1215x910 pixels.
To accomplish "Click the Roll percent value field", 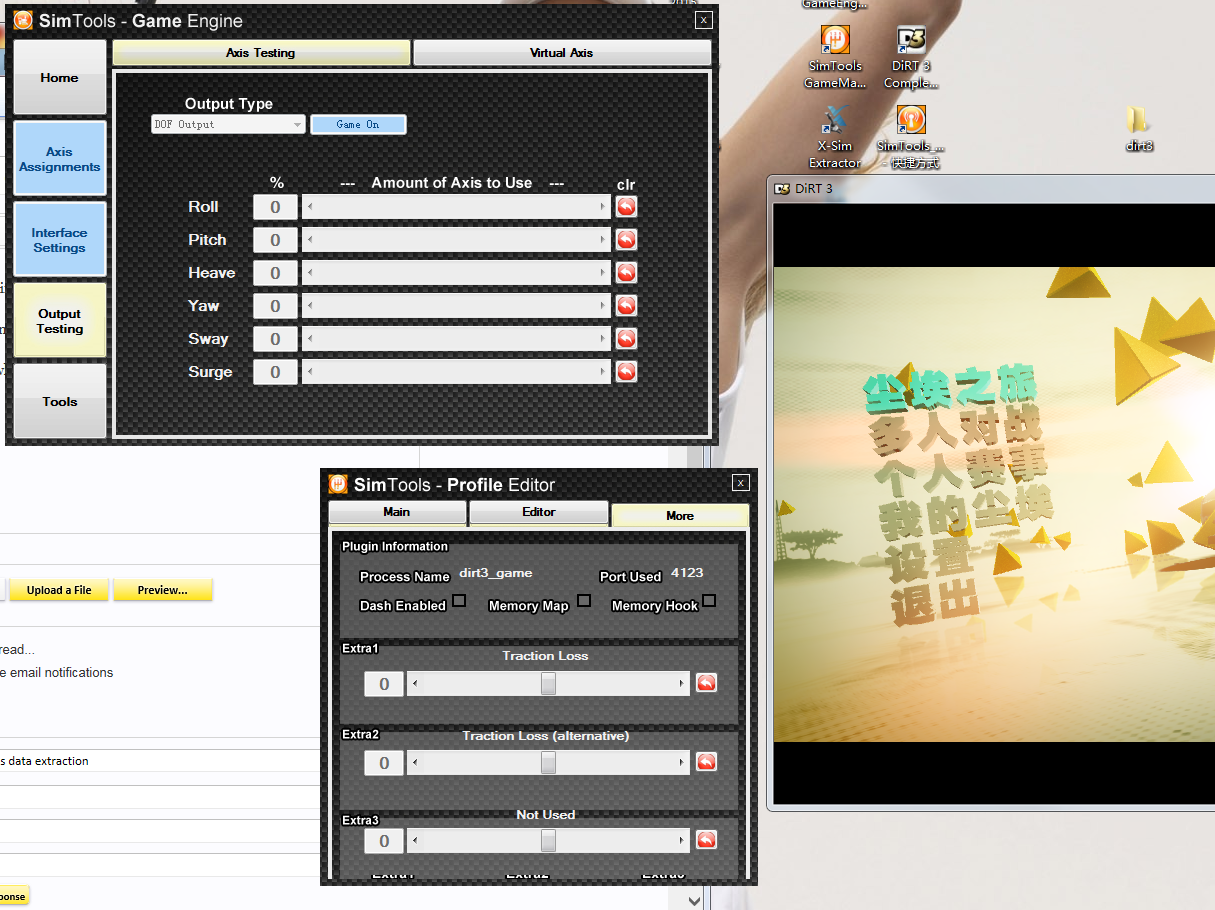I will click(x=275, y=207).
